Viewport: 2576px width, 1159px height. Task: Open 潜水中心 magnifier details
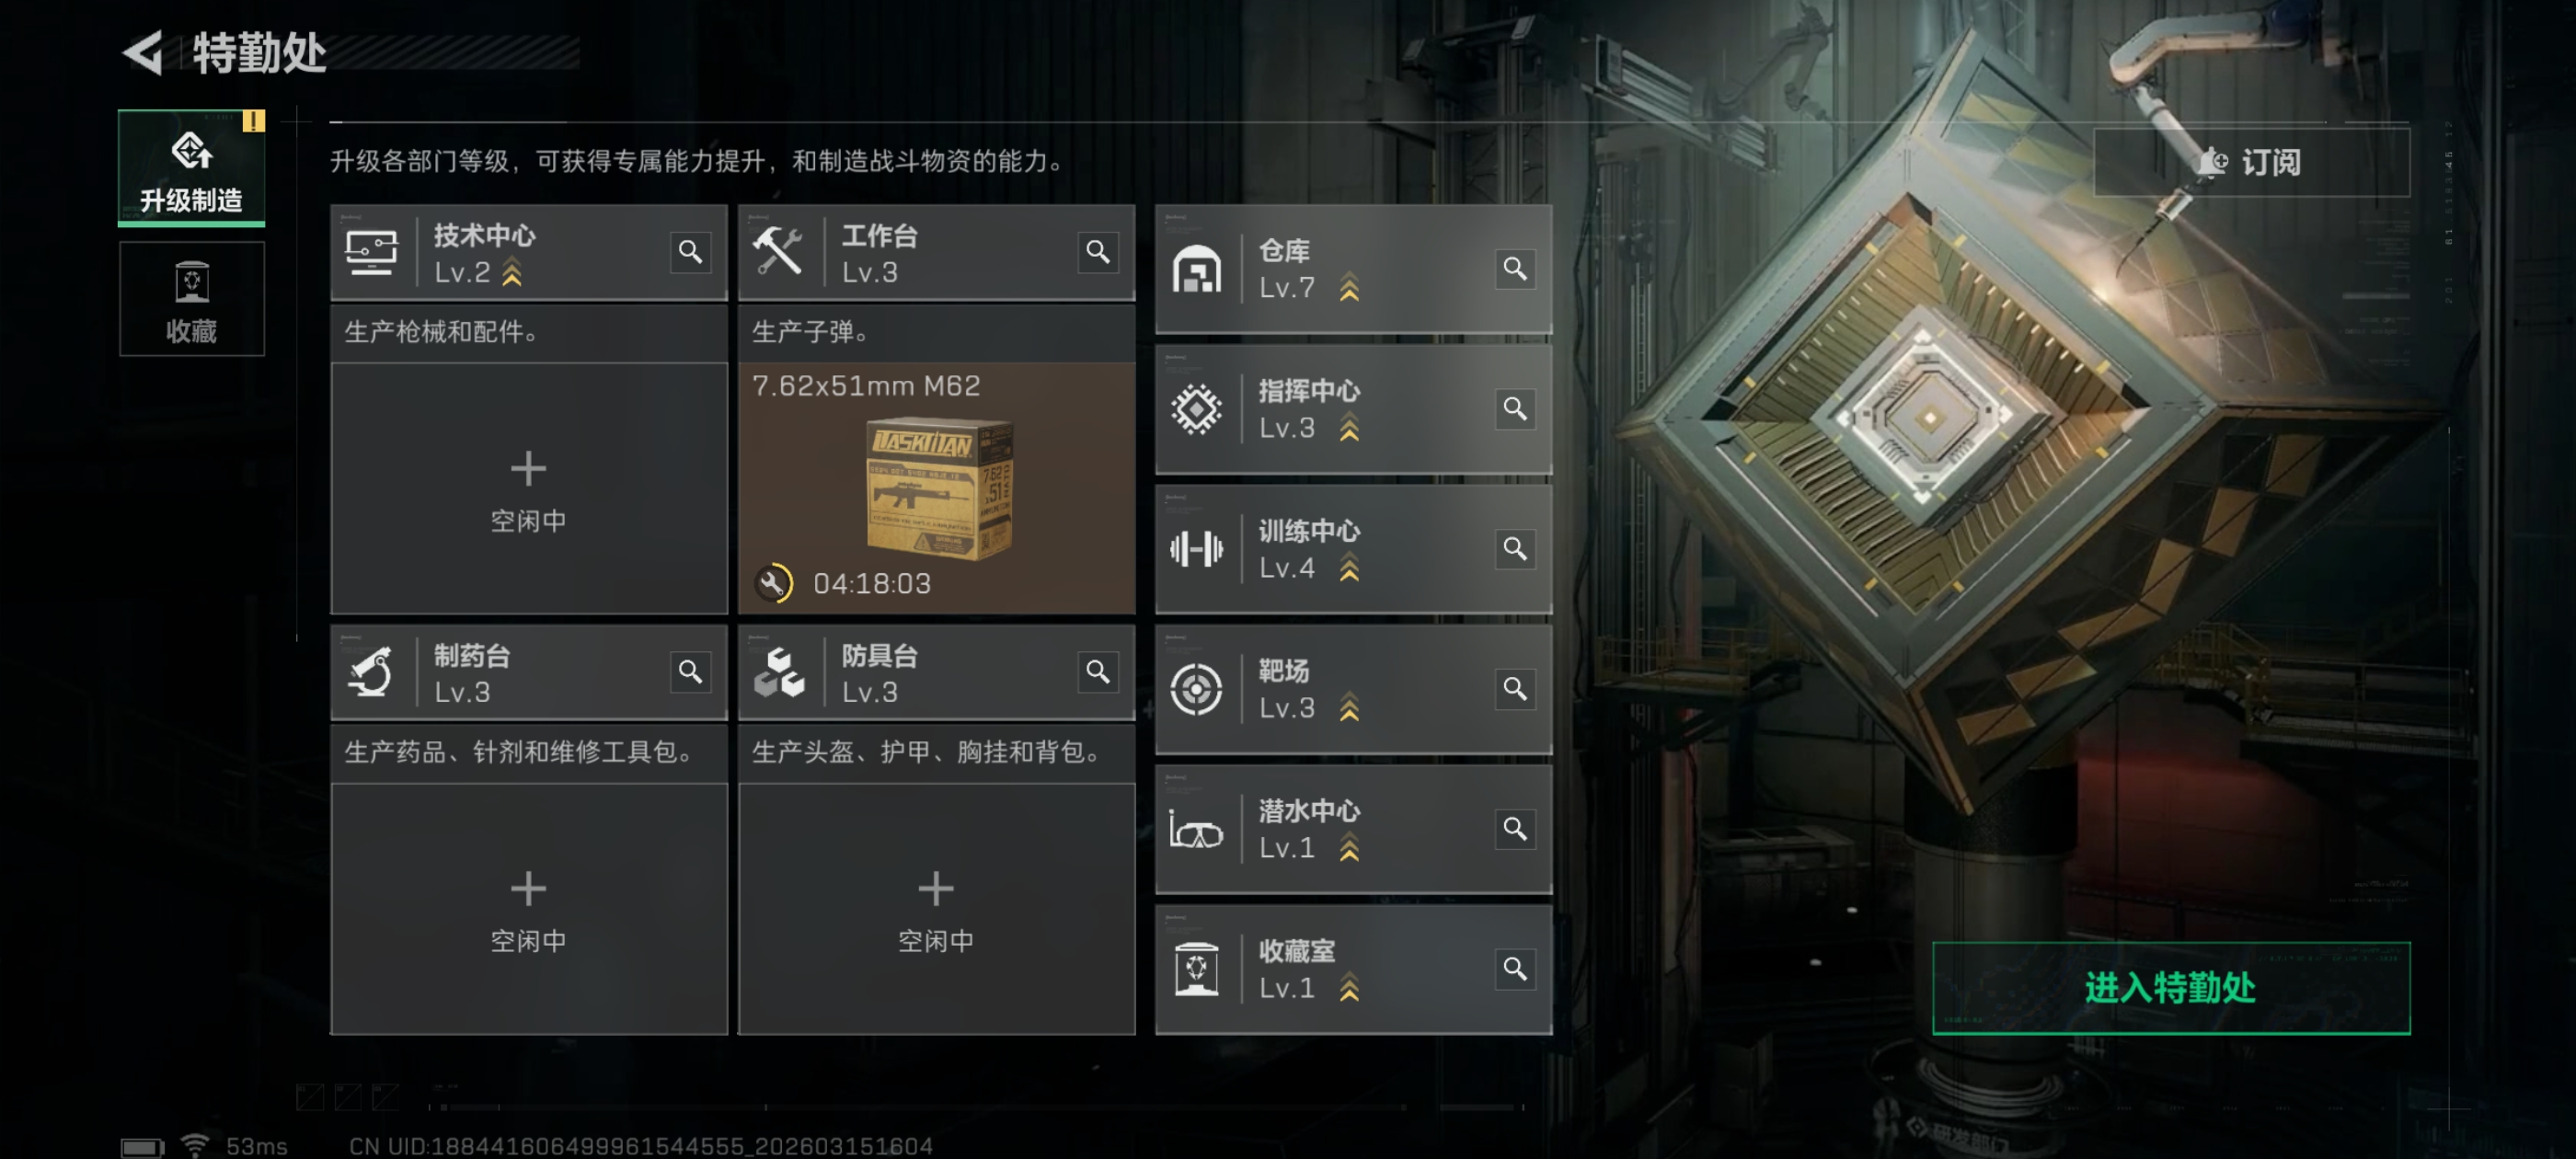(x=1514, y=828)
